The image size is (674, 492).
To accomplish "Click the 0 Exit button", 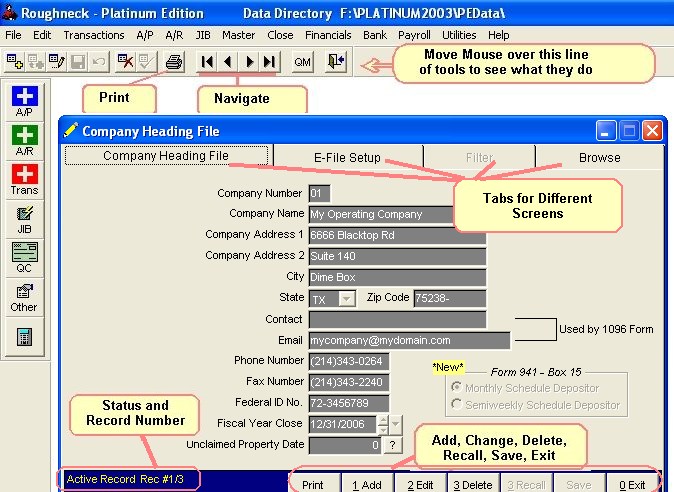I will coord(632,485).
